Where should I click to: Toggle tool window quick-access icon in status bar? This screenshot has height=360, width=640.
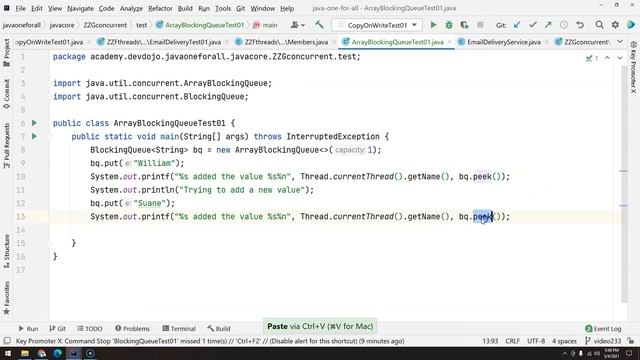click(x=7, y=341)
